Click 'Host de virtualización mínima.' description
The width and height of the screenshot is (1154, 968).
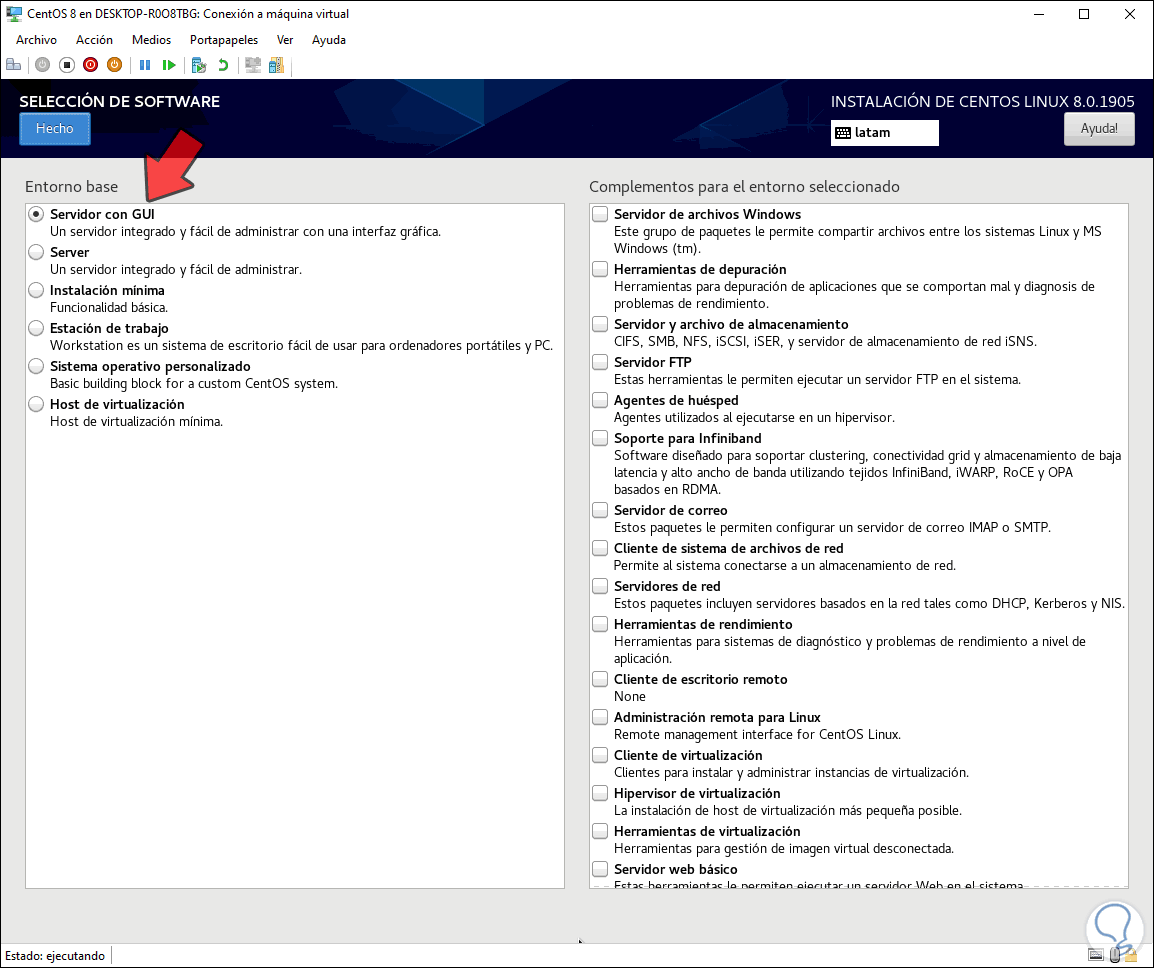(136, 422)
